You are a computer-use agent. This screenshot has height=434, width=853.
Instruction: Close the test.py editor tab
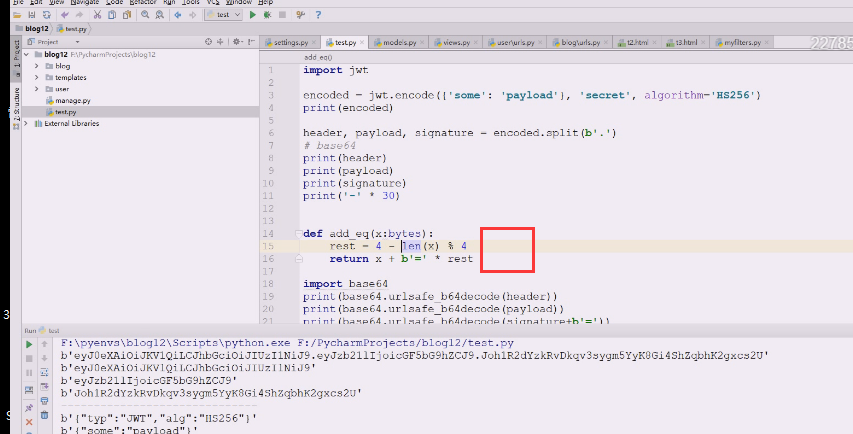(362, 42)
